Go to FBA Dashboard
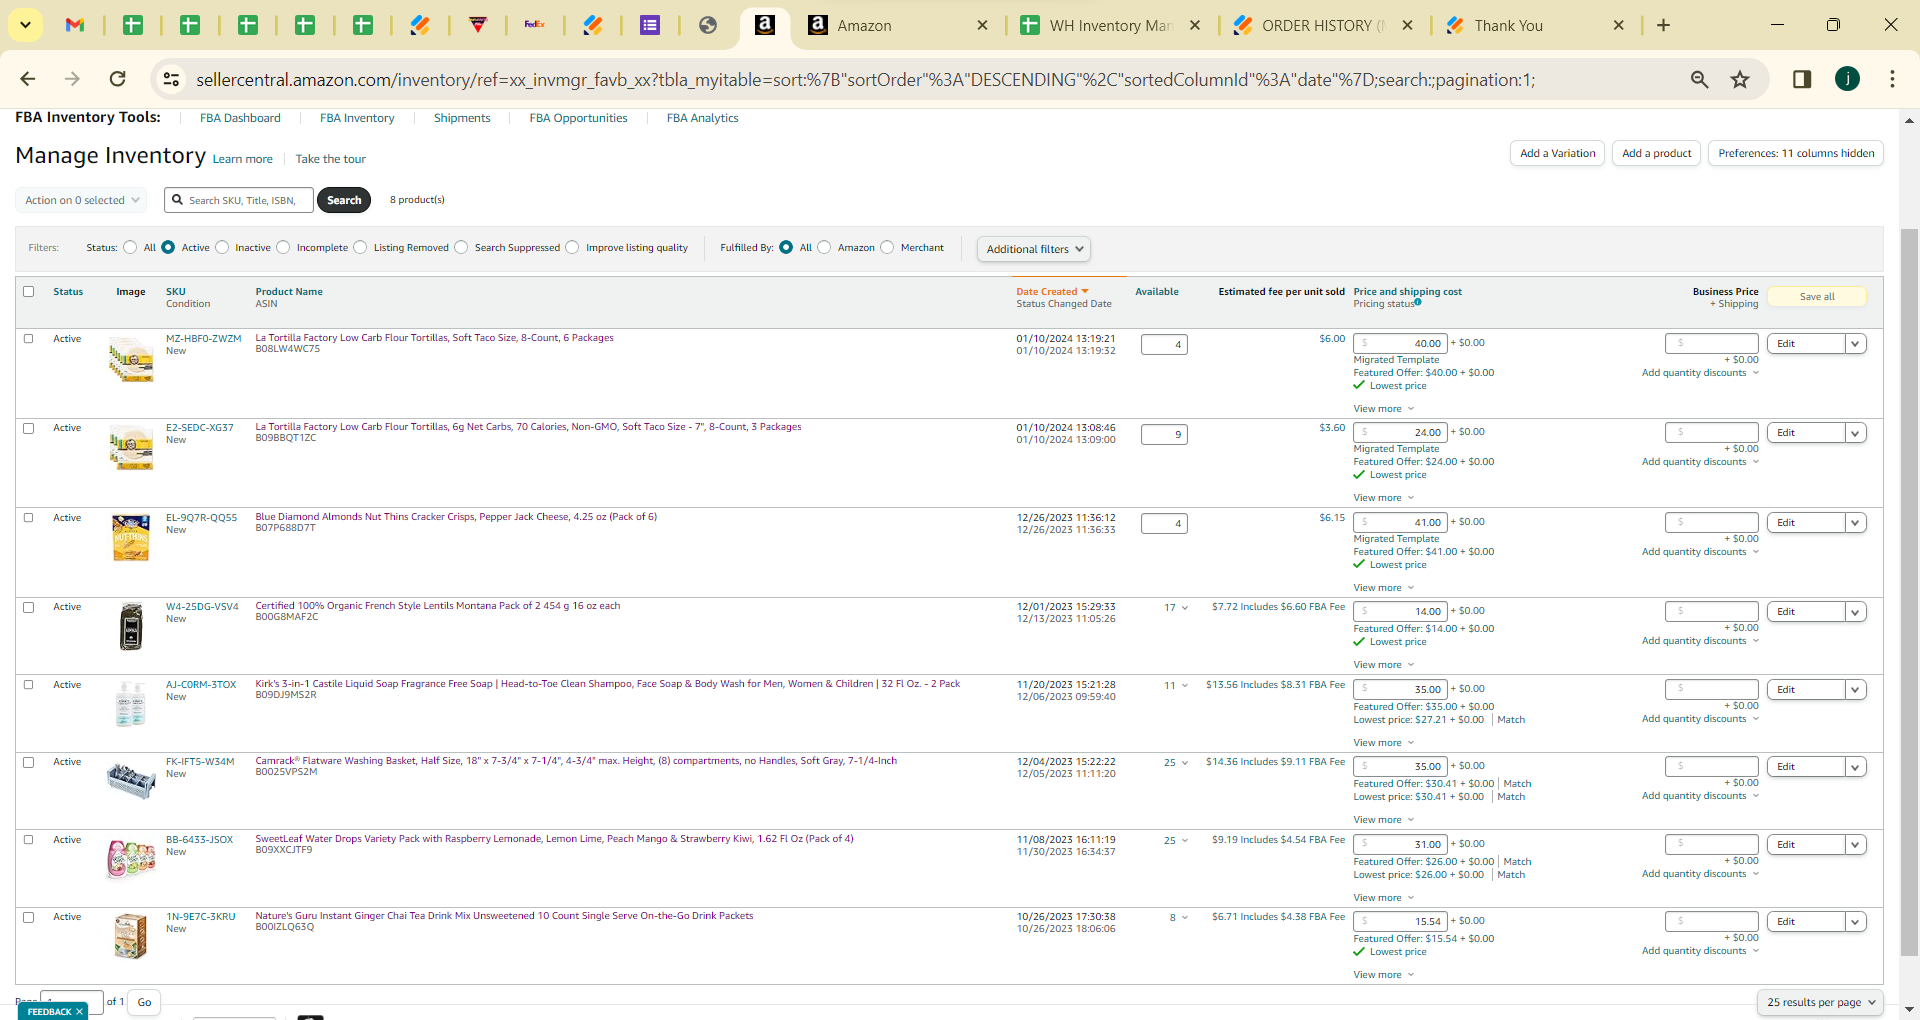The width and height of the screenshot is (1920, 1020). coord(240,118)
